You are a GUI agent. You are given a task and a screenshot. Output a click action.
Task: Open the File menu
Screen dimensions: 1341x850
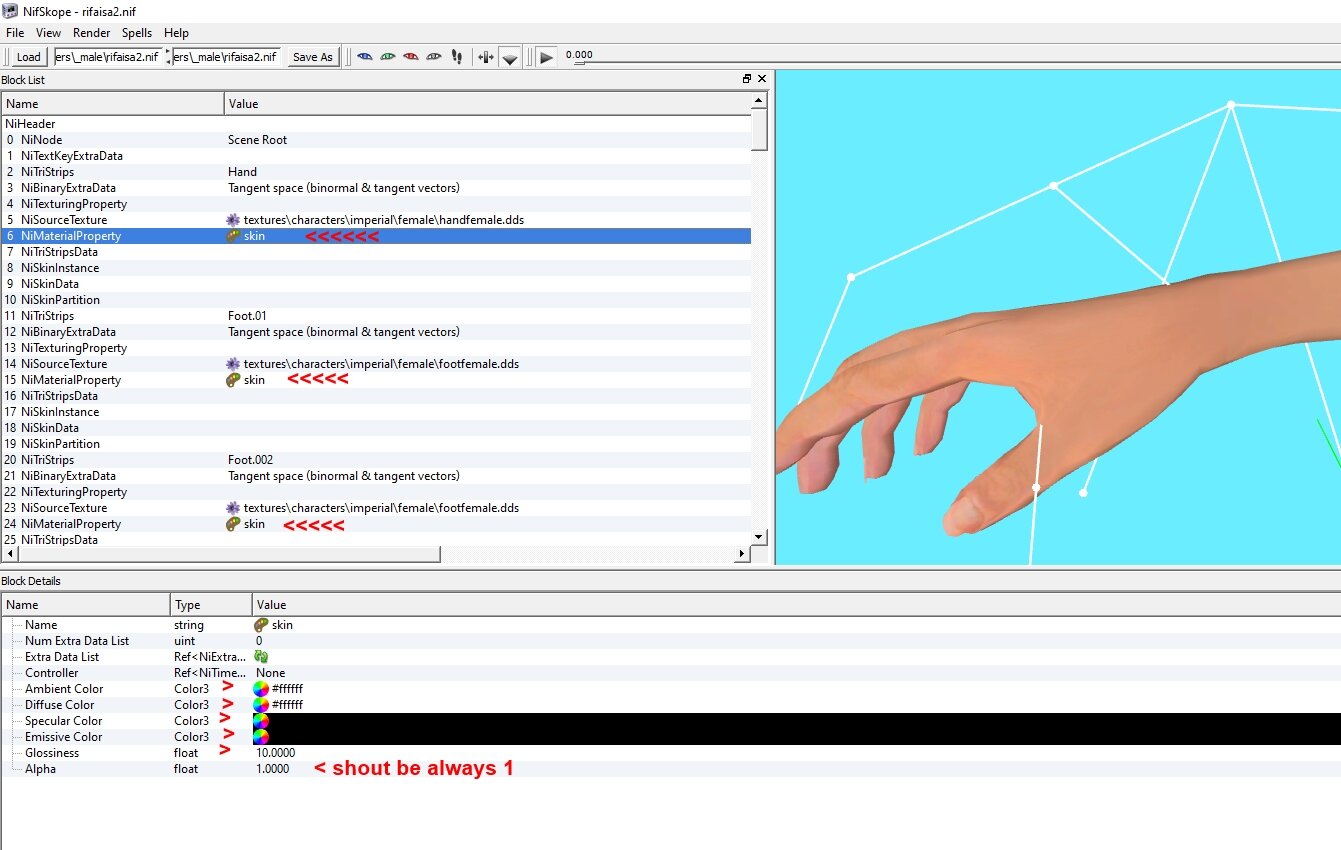pyautogui.click(x=15, y=33)
